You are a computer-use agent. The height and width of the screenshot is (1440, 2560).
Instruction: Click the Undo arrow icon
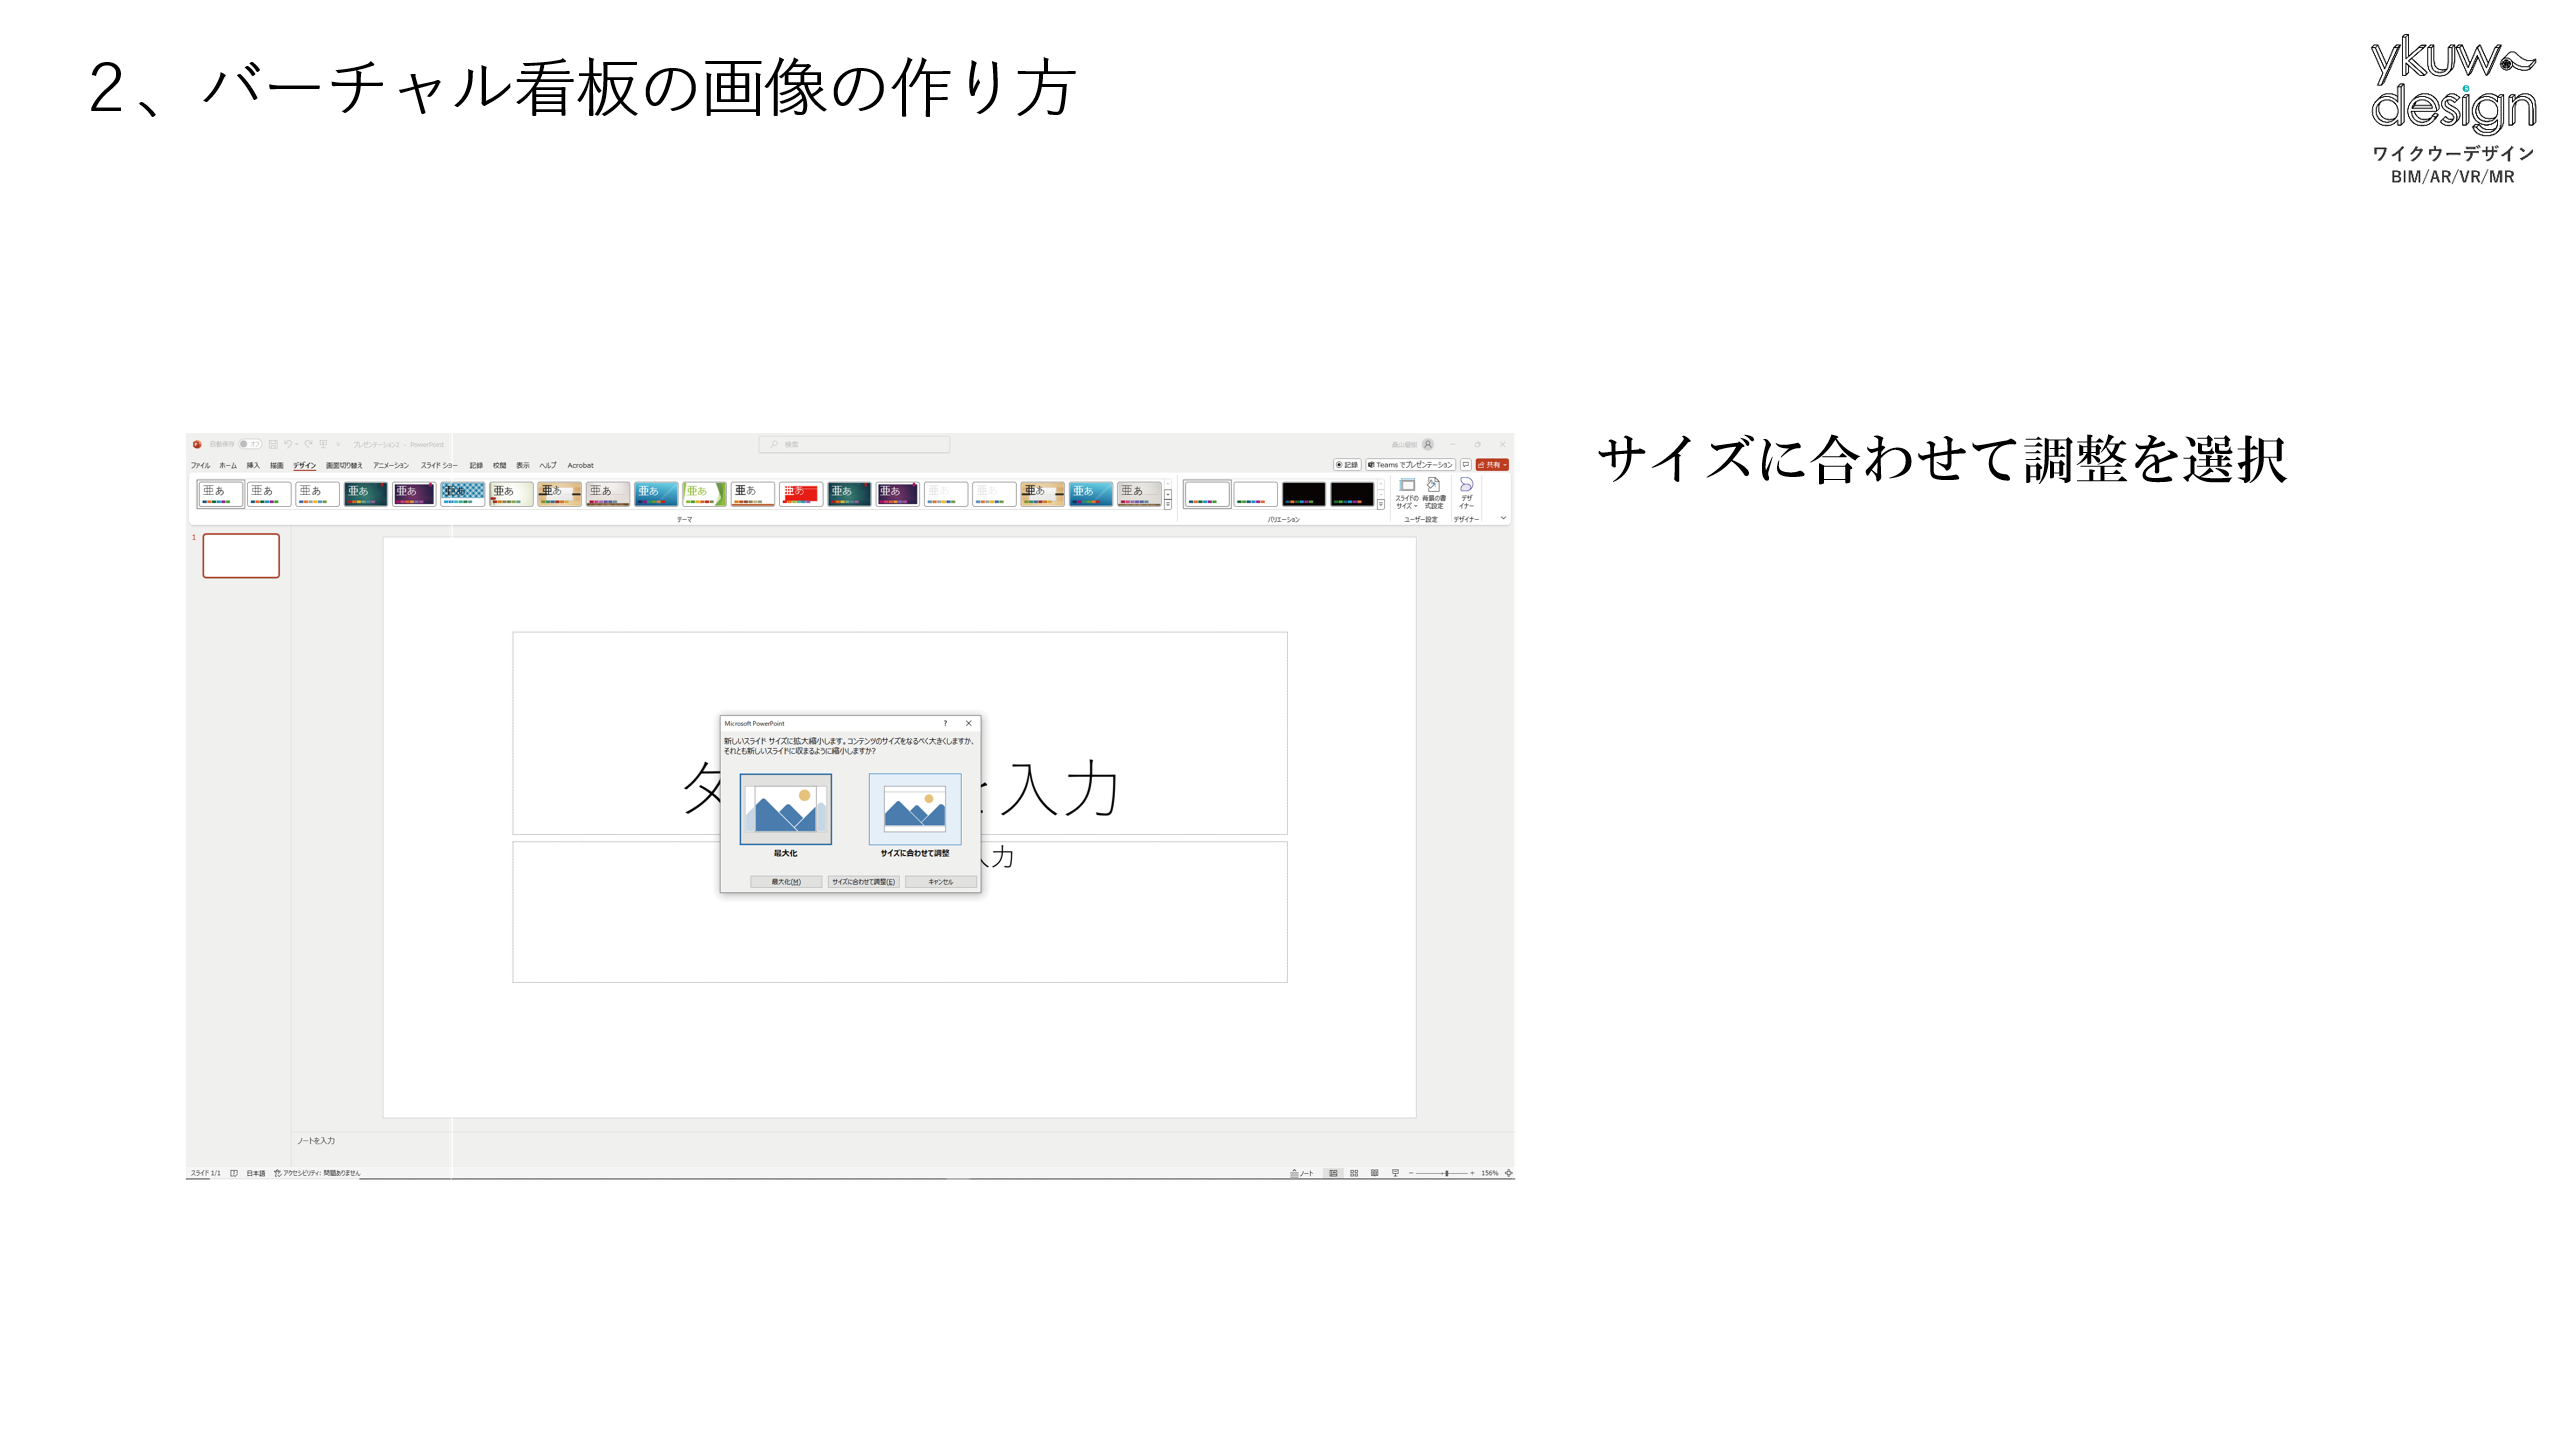click(x=287, y=444)
